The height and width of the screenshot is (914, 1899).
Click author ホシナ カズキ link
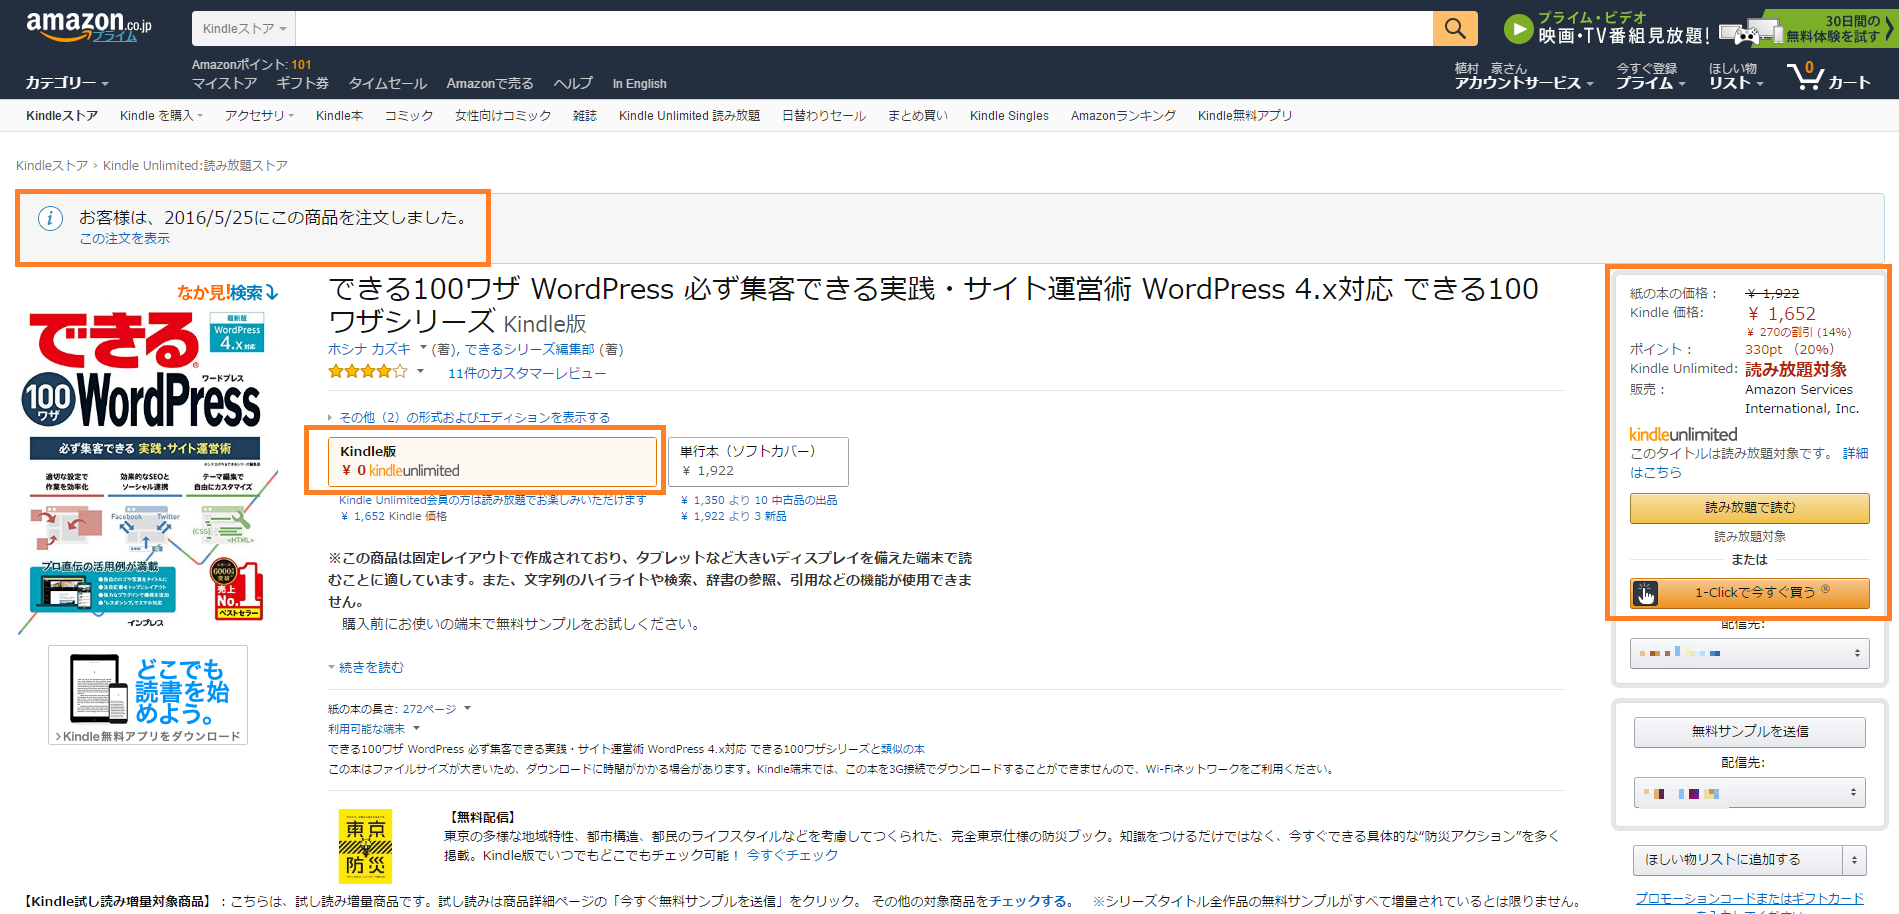tap(369, 350)
